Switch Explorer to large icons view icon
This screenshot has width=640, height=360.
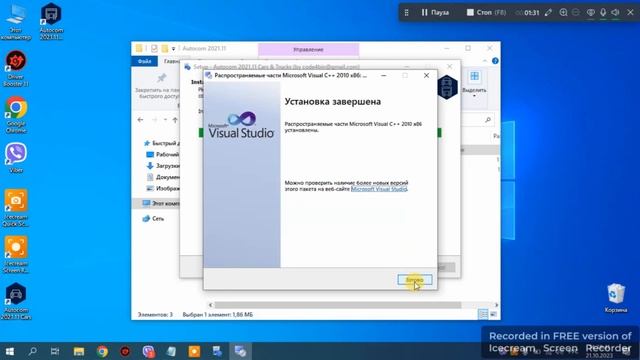(493, 314)
